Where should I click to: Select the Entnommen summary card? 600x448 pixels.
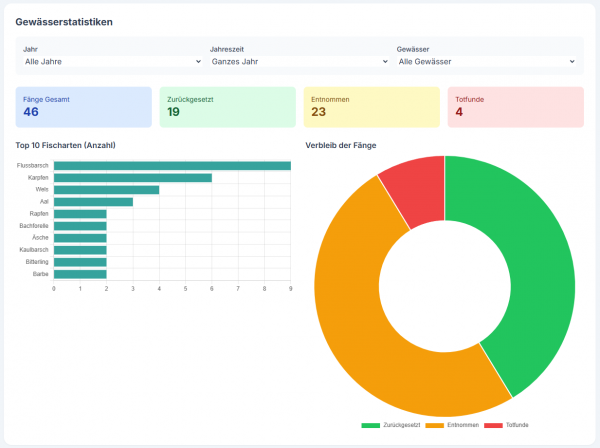pyautogui.click(x=371, y=106)
